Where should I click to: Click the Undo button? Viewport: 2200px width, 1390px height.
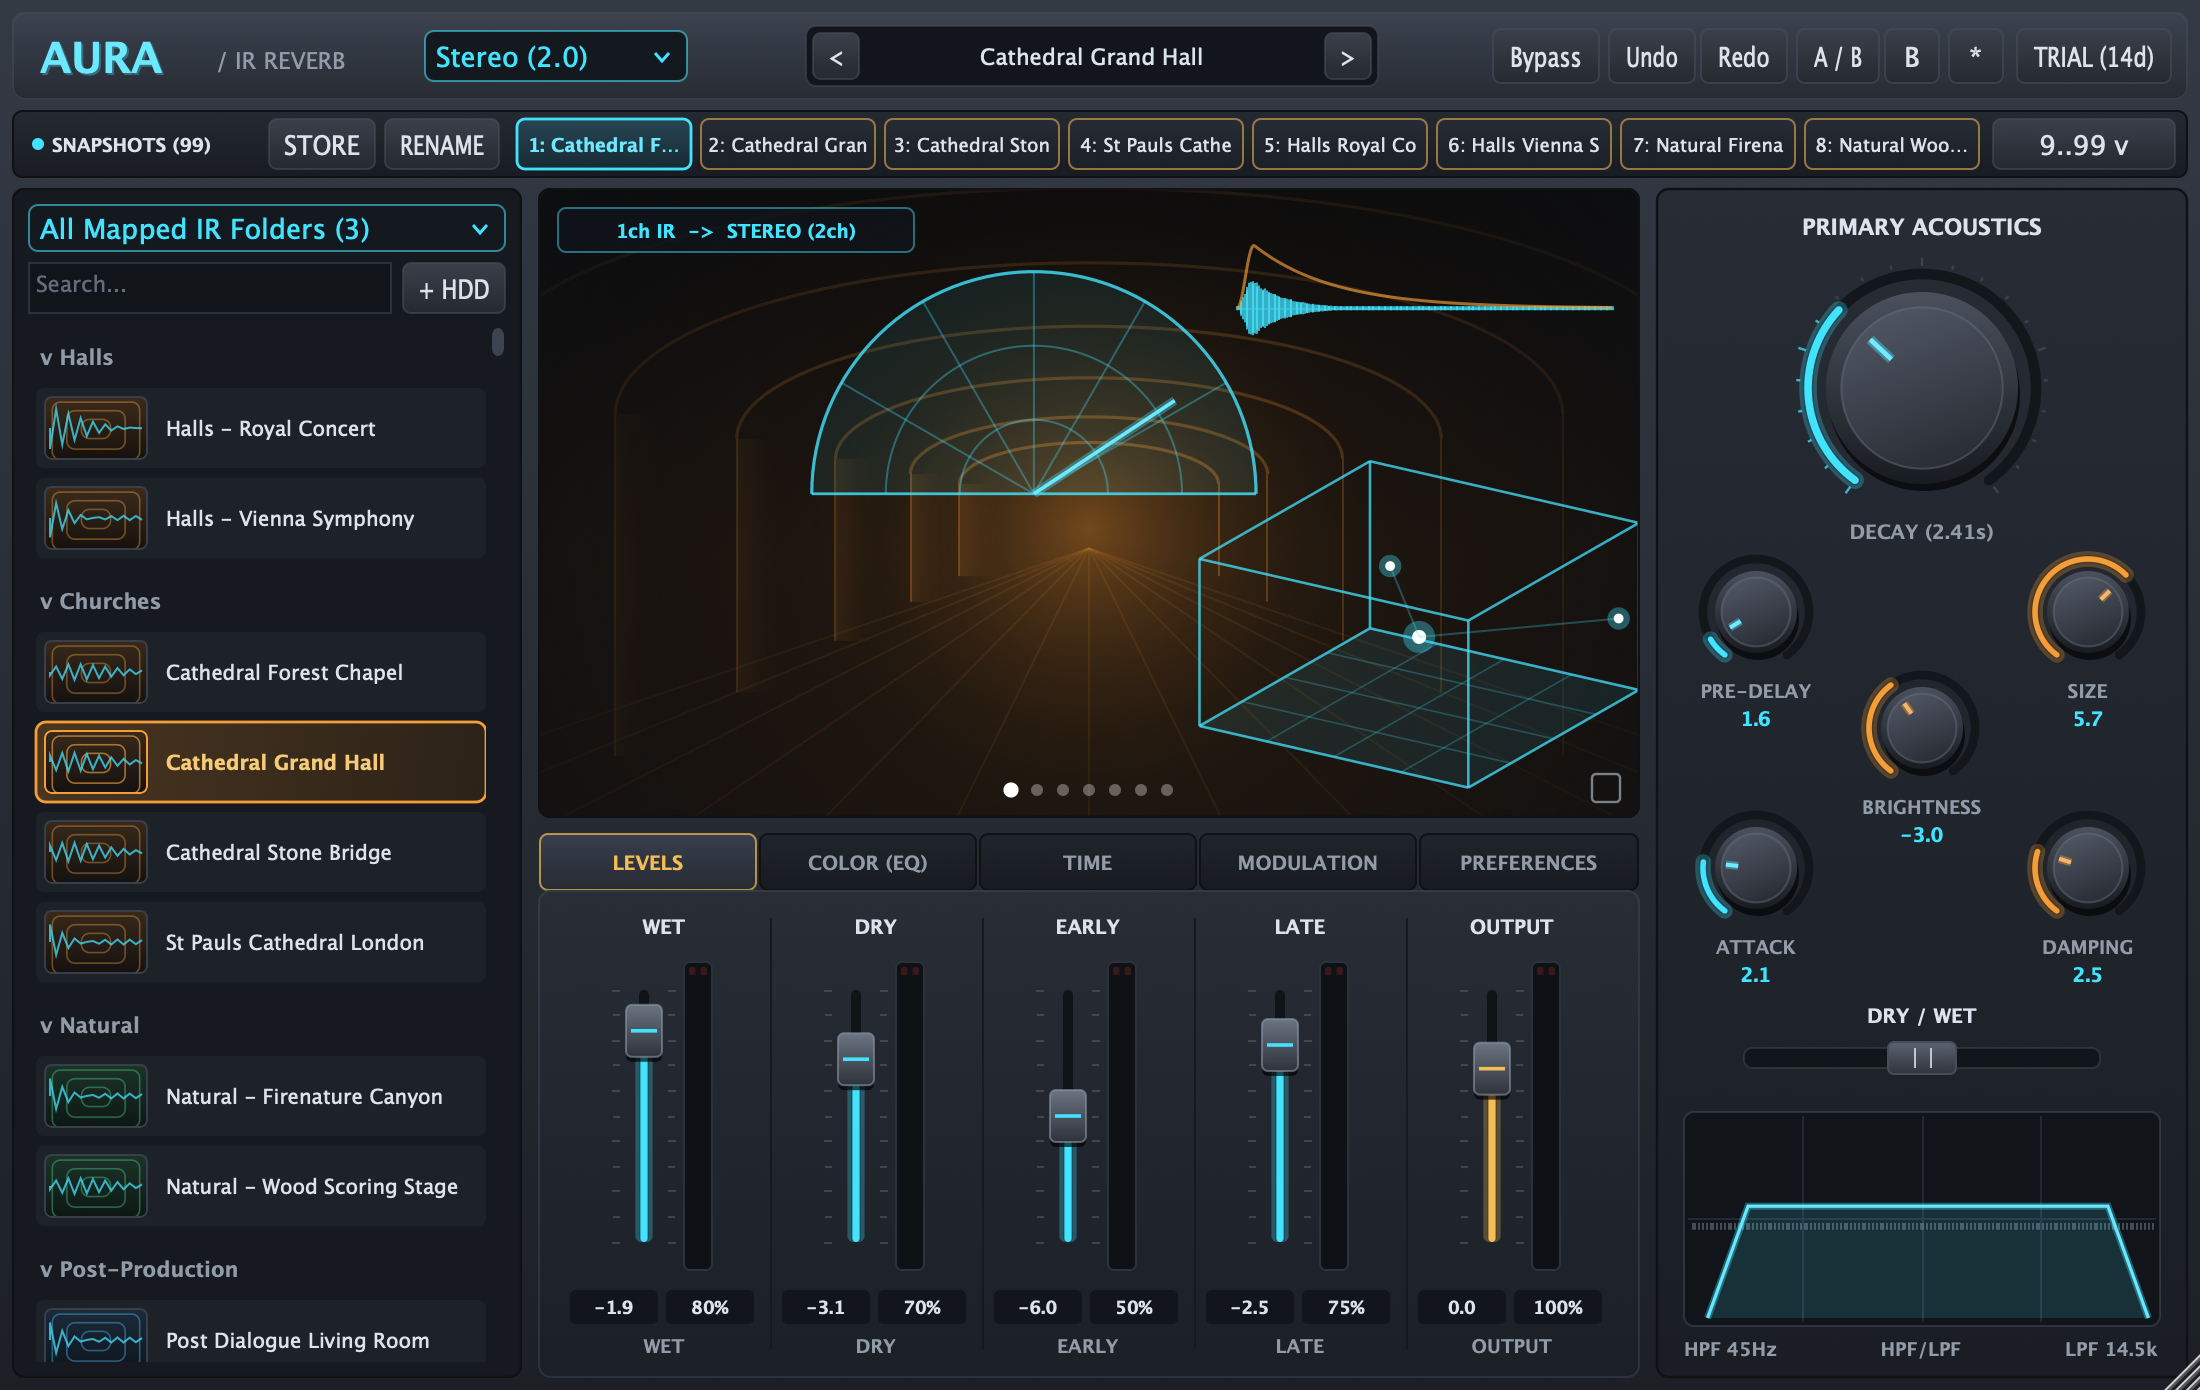pos(1651,57)
